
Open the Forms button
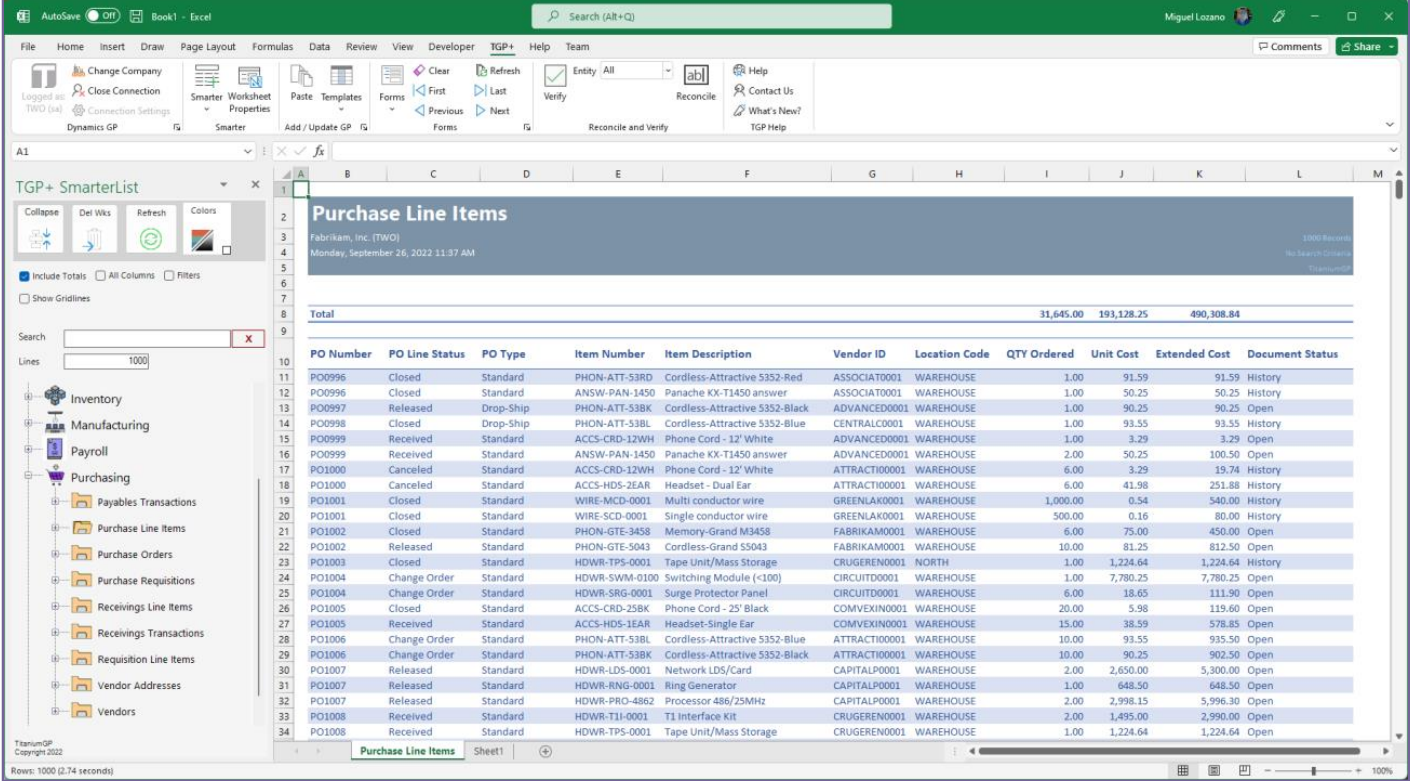pos(392,86)
